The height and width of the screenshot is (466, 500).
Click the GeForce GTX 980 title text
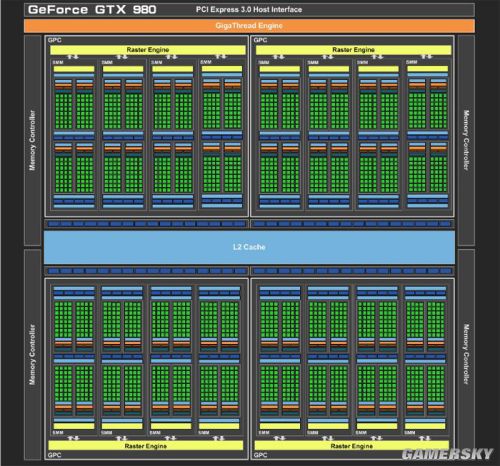pos(92,9)
